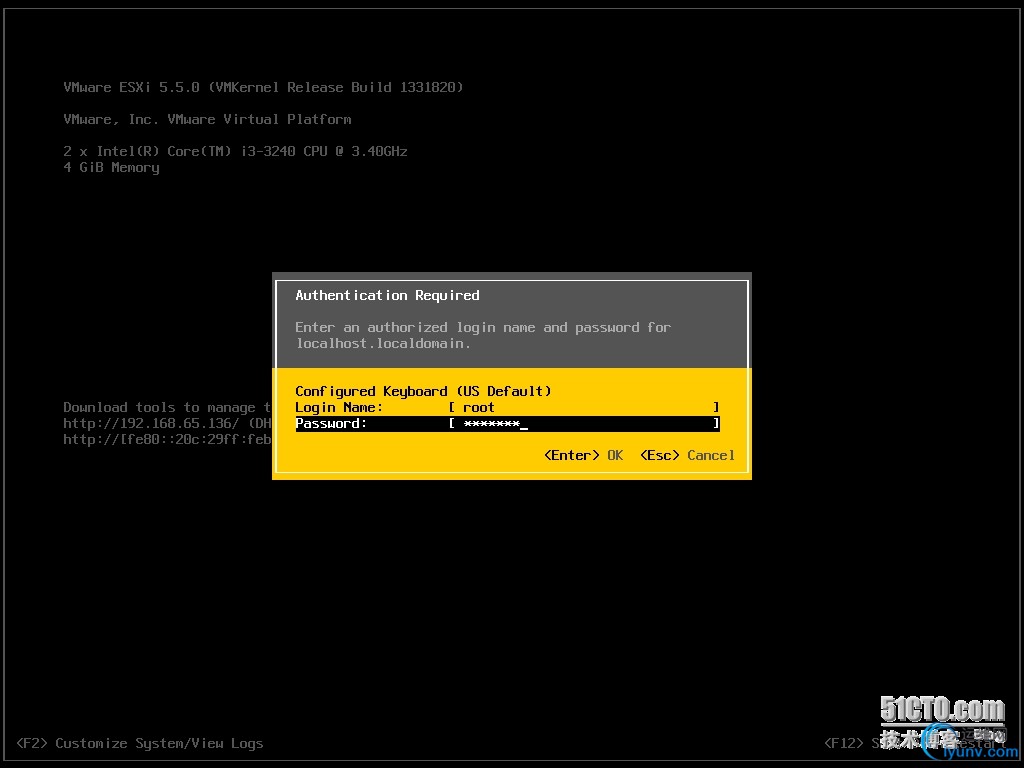Screen dimensions: 1024x768
Task: Click the VMware ESXi 5.5.0 build line
Action: click(x=263, y=87)
